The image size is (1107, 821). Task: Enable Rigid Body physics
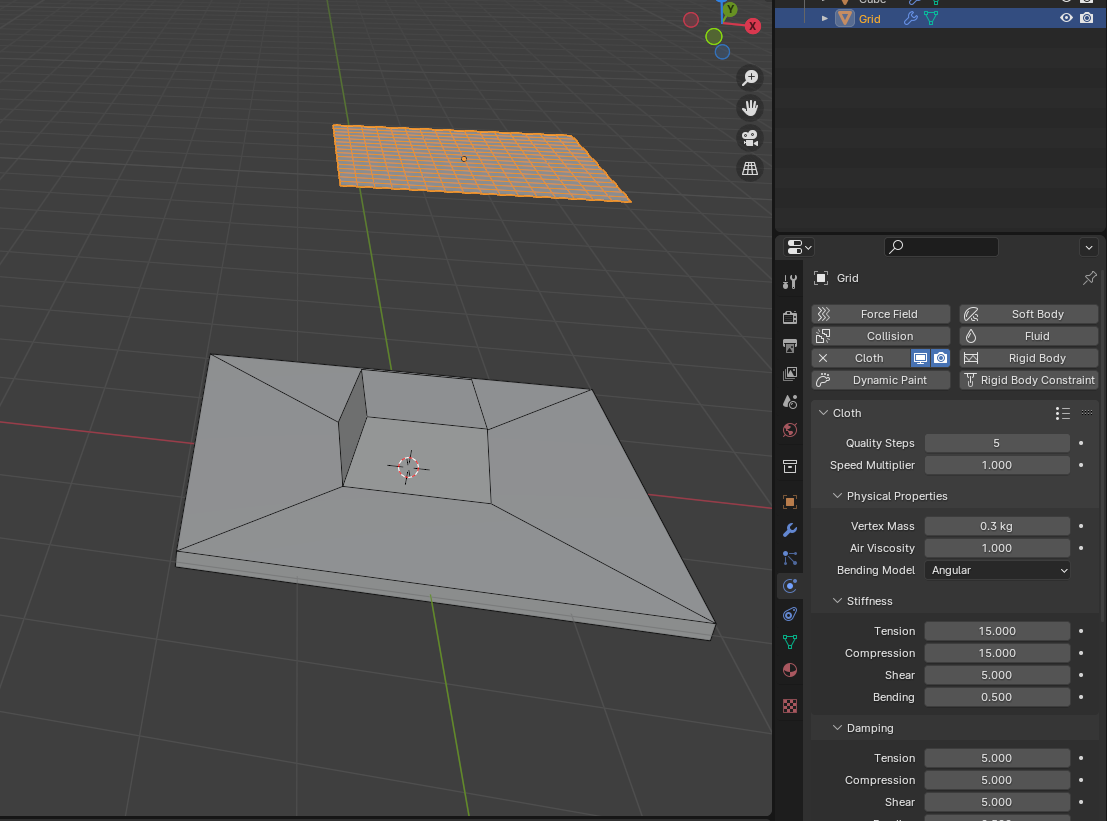pos(1029,359)
